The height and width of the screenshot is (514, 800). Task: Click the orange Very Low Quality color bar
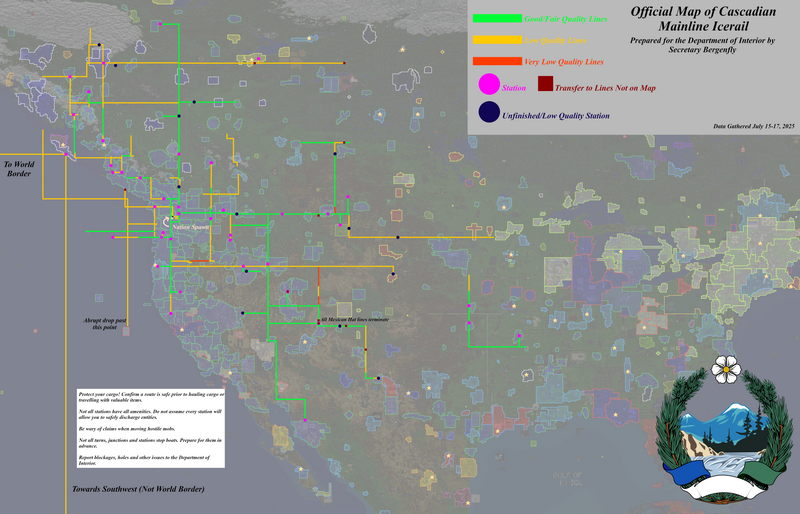[x=497, y=62]
